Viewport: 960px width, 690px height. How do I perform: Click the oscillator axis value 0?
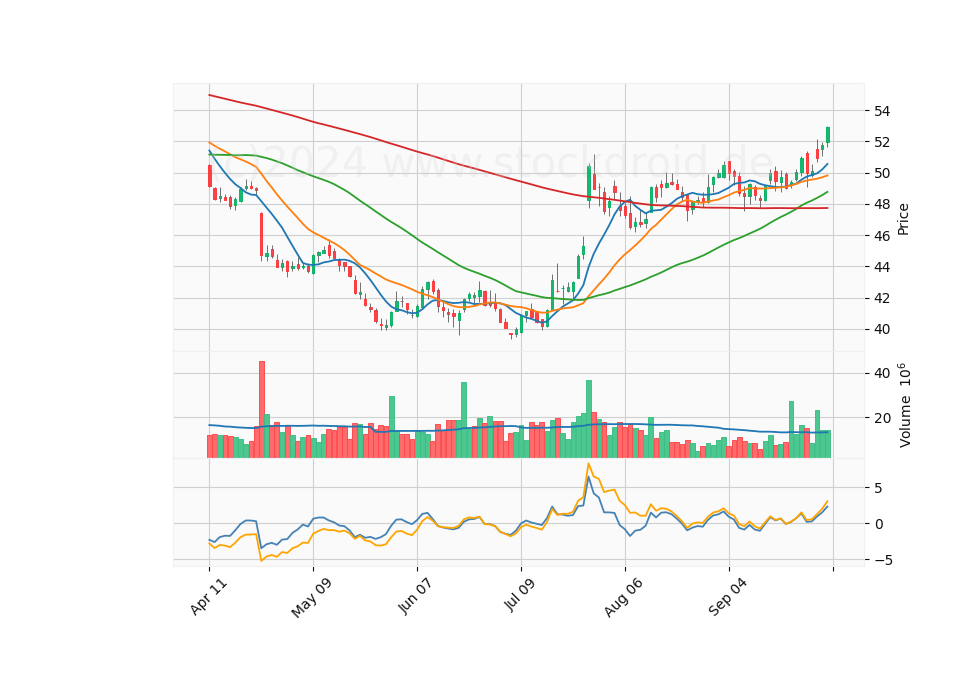879,524
